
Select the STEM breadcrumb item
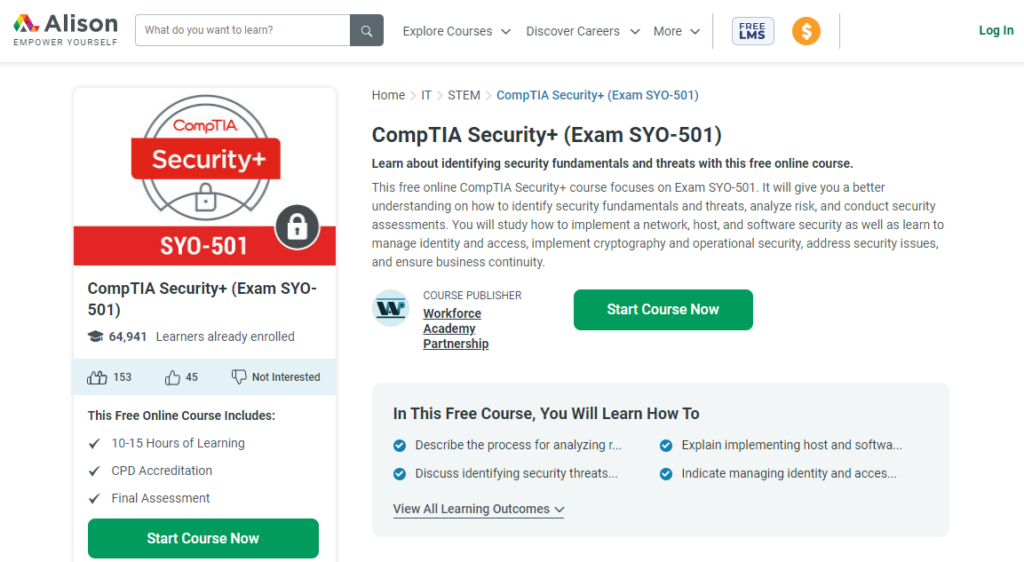(x=464, y=95)
